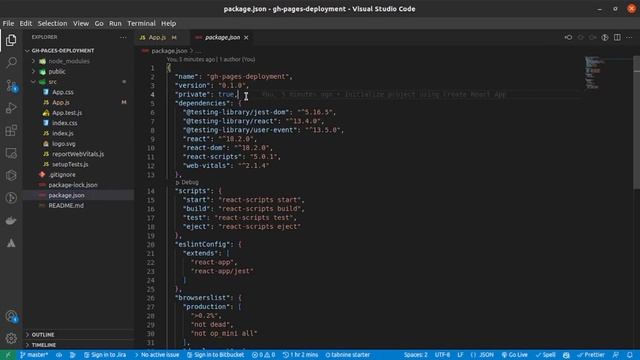Close the package.json tab
Viewport: 640px width, 360px height.
pos(246,38)
